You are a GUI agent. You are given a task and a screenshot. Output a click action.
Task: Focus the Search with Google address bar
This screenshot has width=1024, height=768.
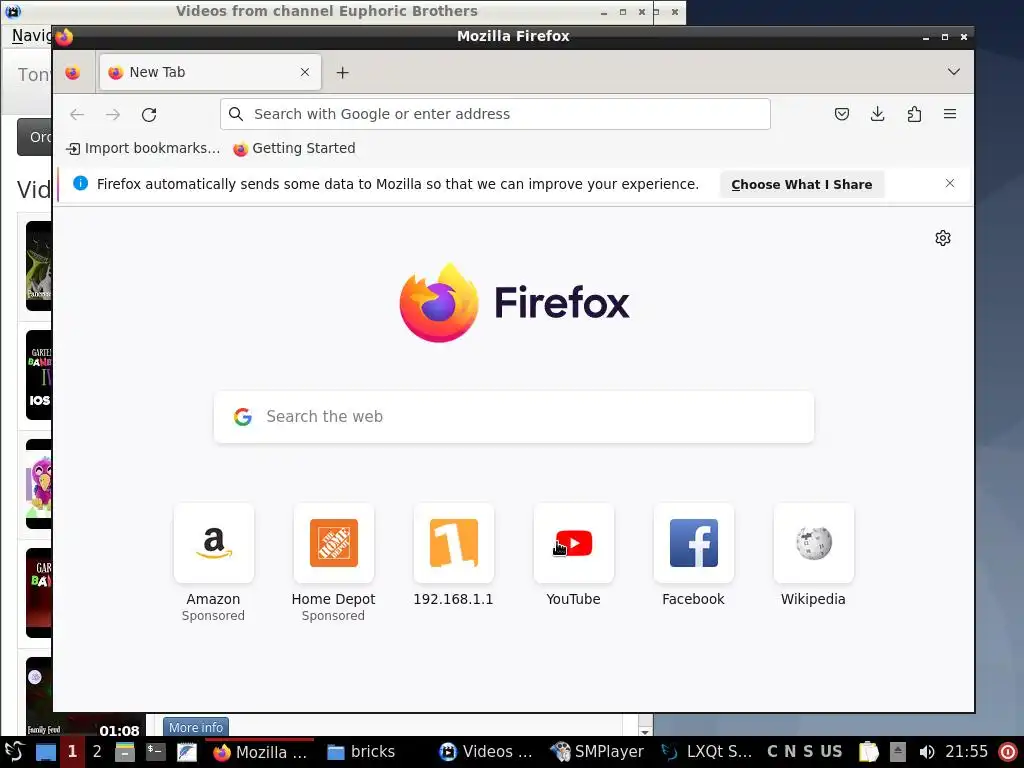click(x=495, y=114)
